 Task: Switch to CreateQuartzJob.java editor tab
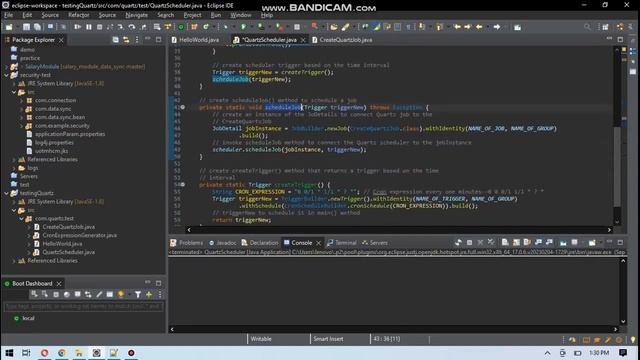[x=342, y=40]
